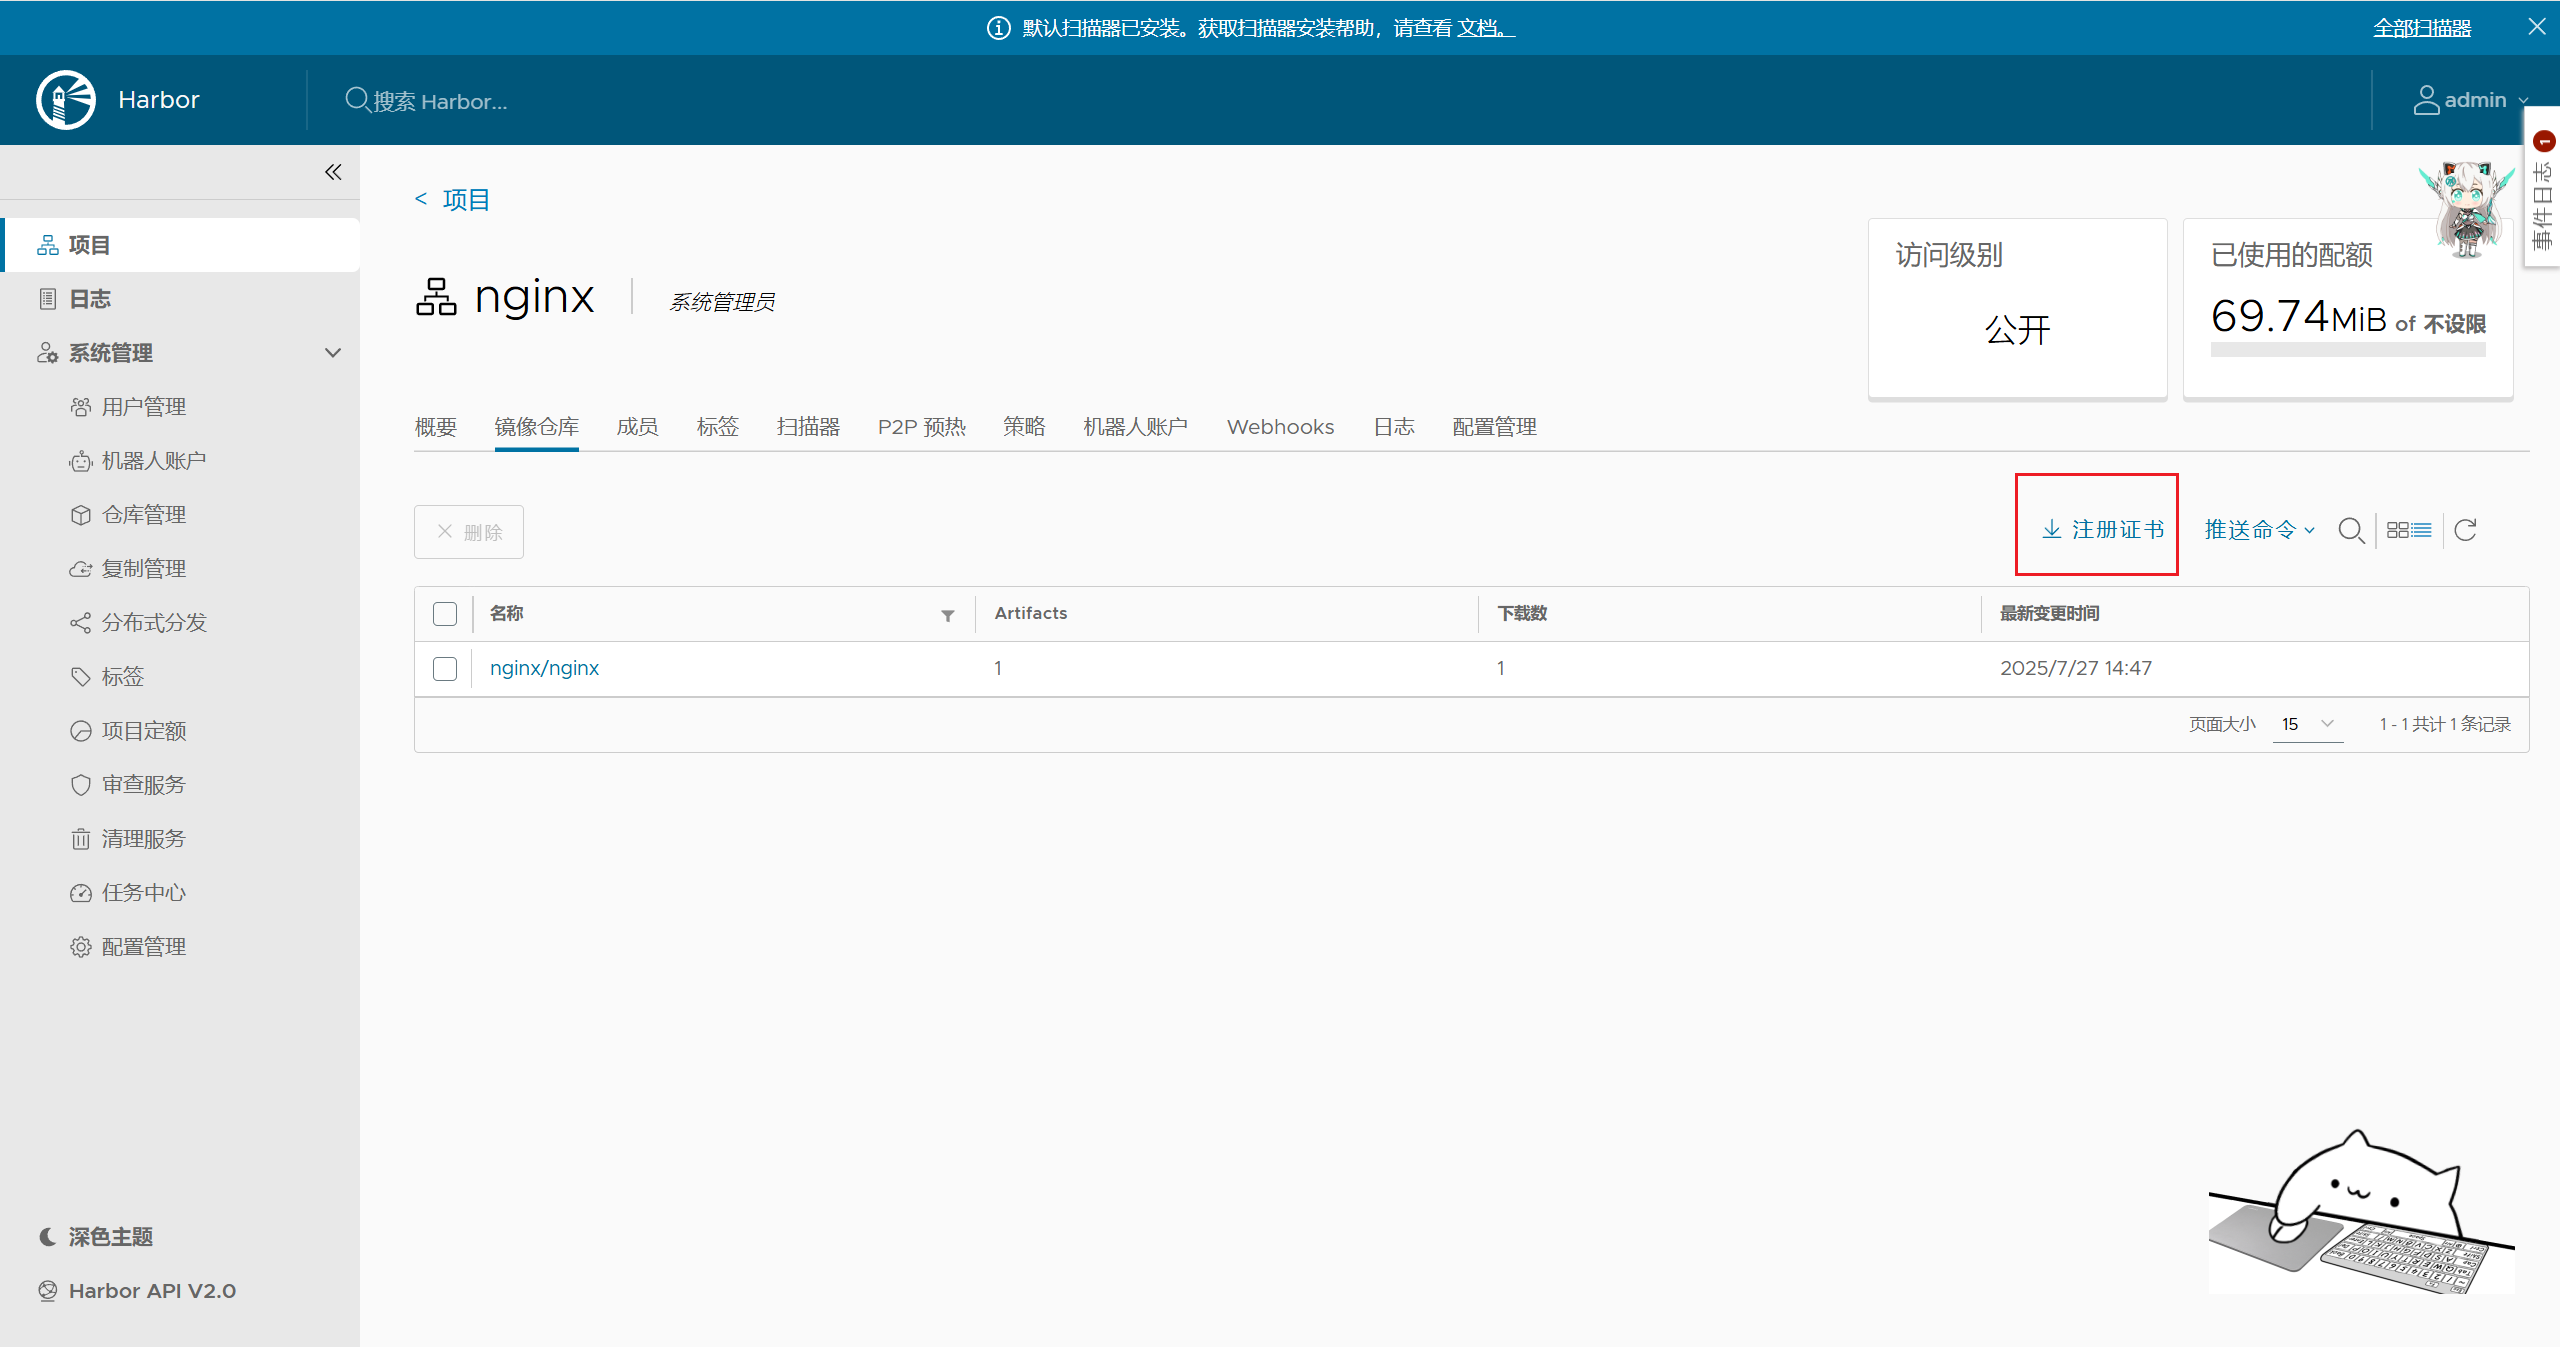Open the 事件日志 side panel

point(2543,188)
